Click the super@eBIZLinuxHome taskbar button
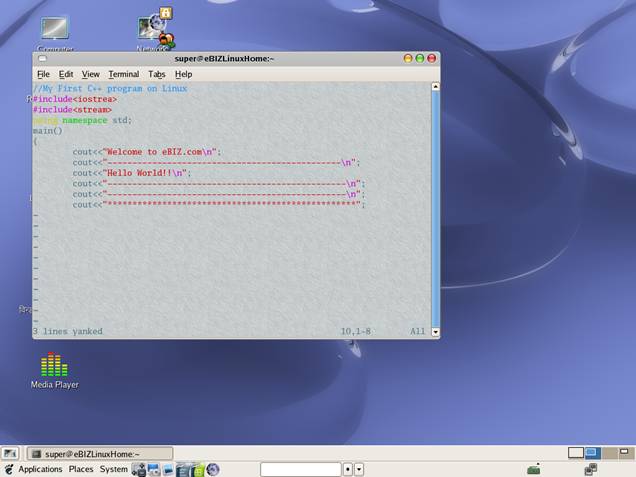 100,453
